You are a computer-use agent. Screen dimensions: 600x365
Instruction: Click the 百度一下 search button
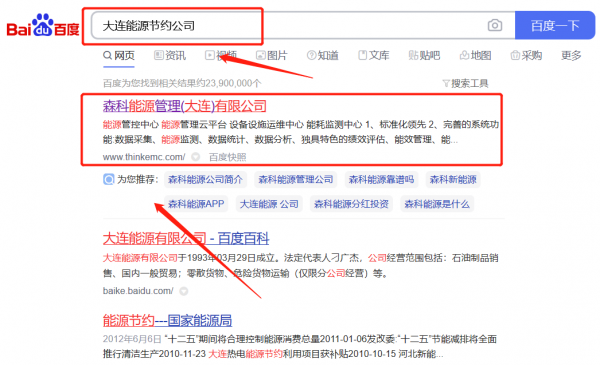point(554,25)
